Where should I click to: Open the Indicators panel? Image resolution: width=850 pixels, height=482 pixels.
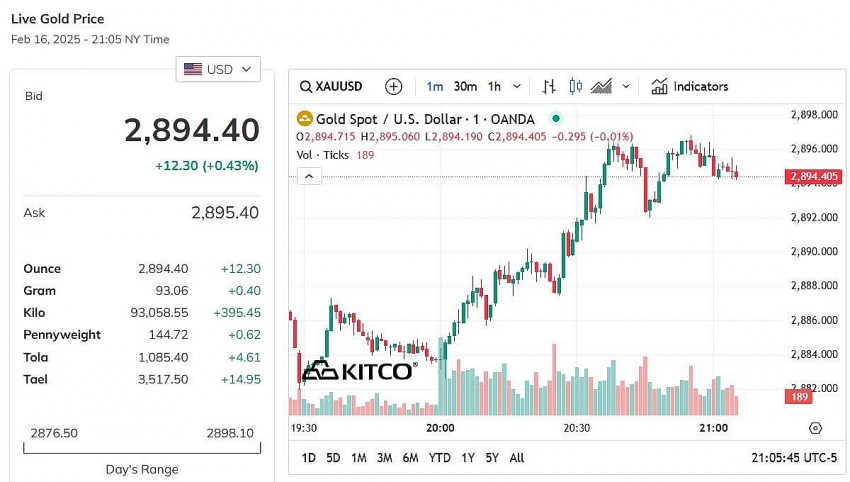690,87
